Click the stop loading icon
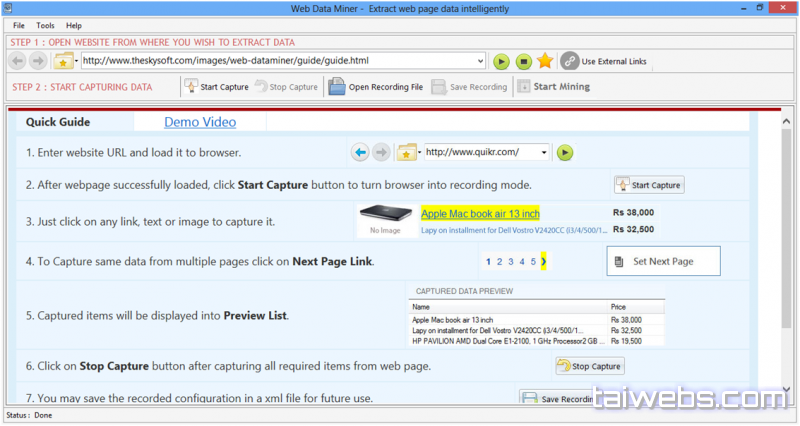The width and height of the screenshot is (800, 426). pyautogui.click(x=523, y=61)
